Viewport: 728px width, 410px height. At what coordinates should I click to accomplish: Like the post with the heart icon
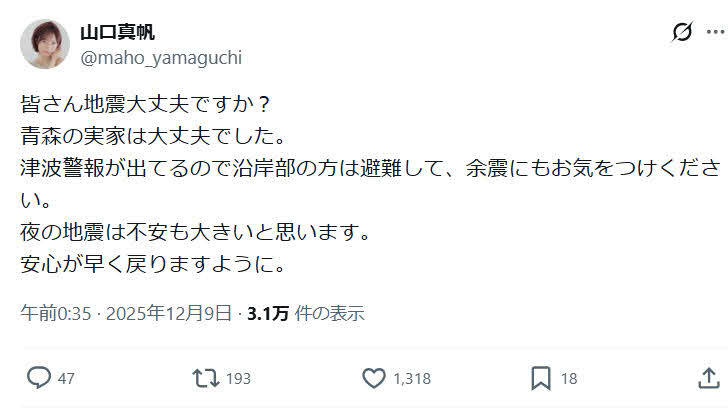point(373,378)
